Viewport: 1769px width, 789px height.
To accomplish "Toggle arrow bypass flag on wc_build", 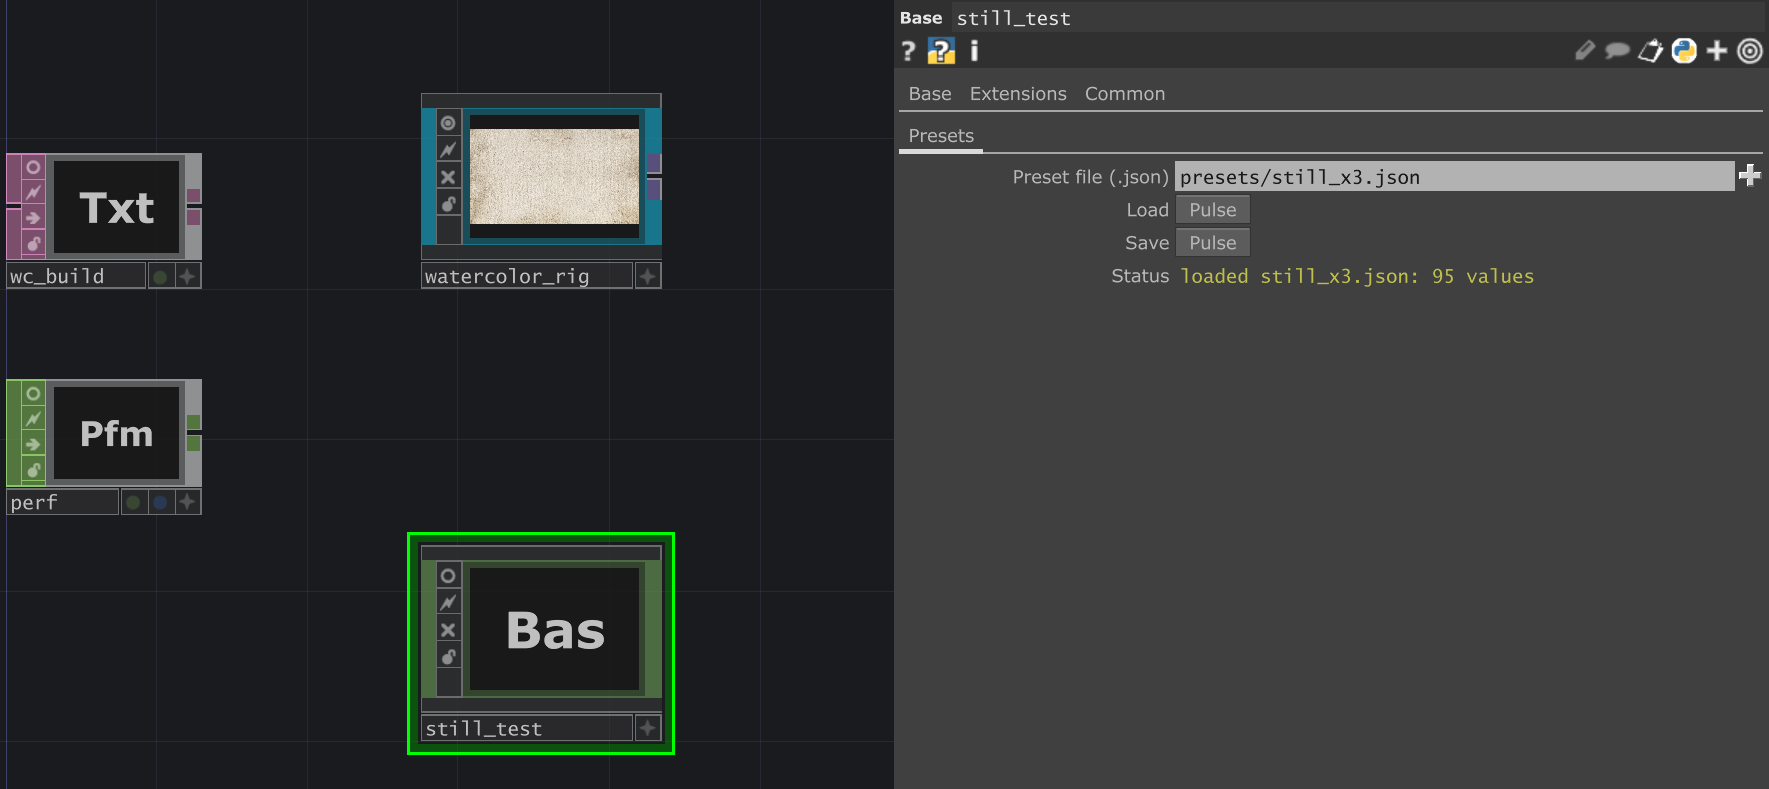I will coord(33,218).
